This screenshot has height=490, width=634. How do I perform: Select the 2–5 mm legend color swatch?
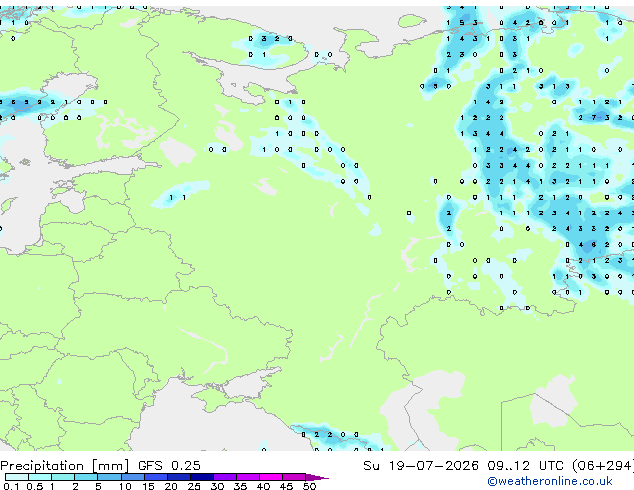[x=86, y=477]
